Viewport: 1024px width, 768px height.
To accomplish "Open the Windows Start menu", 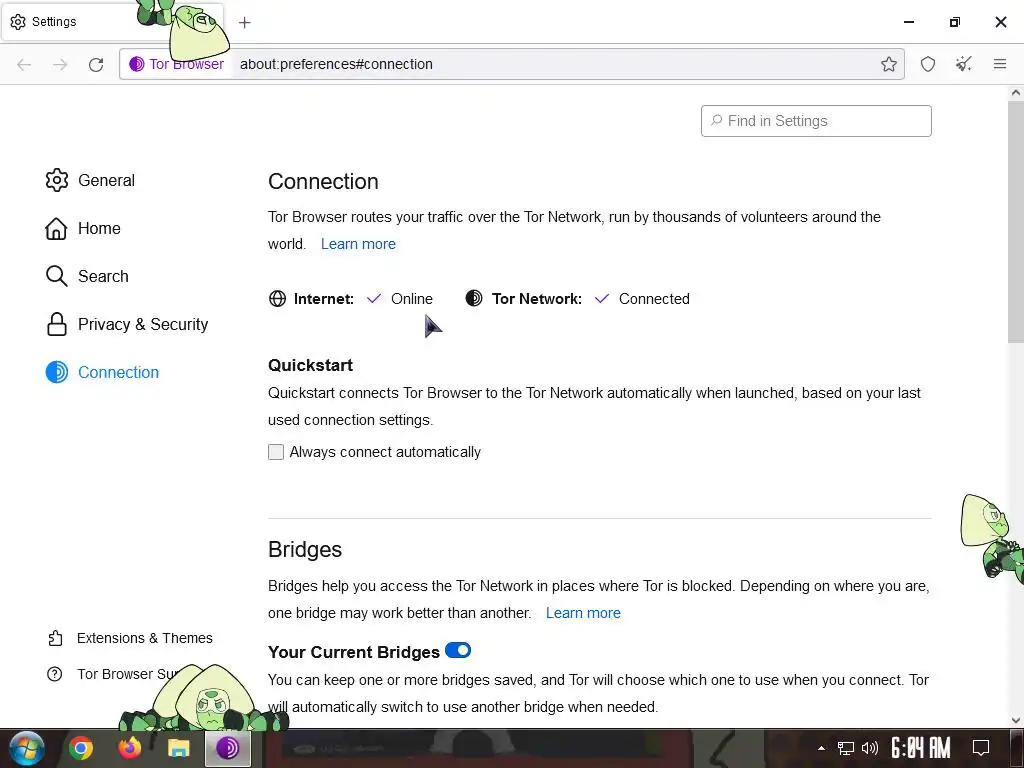I will tap(27, 748).
